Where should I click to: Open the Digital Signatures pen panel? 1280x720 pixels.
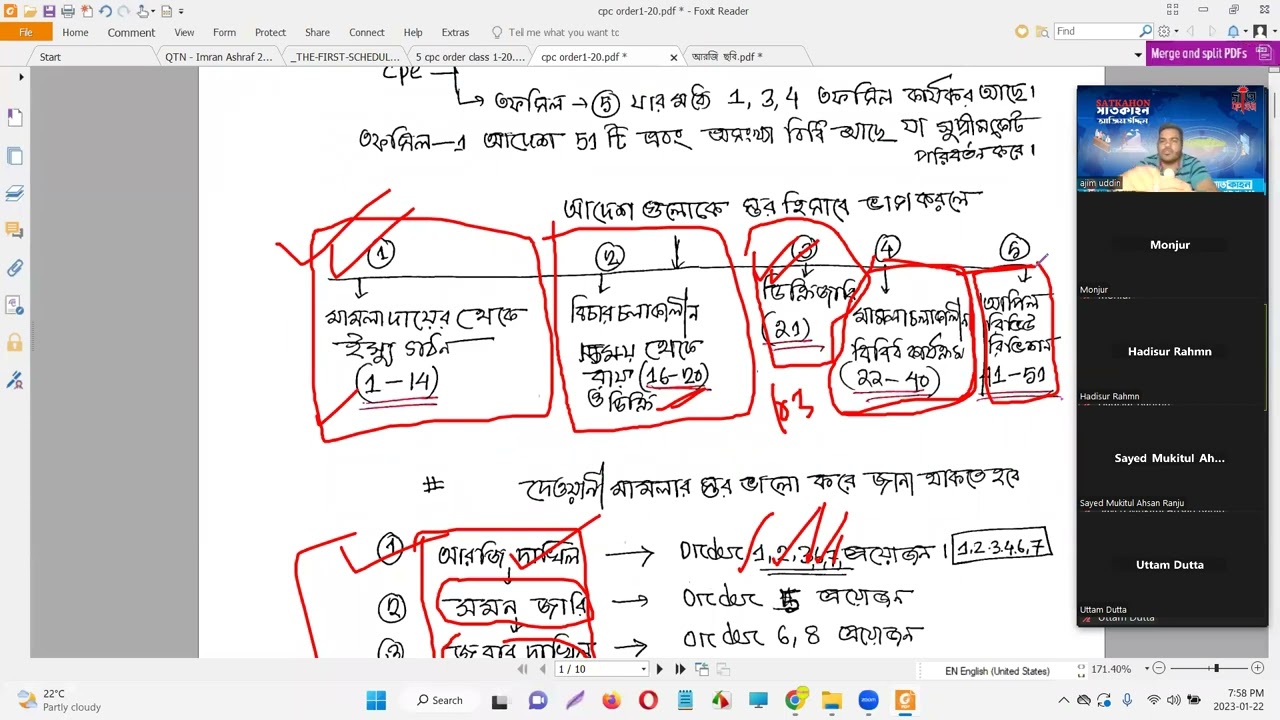click(x=15, y=380)
